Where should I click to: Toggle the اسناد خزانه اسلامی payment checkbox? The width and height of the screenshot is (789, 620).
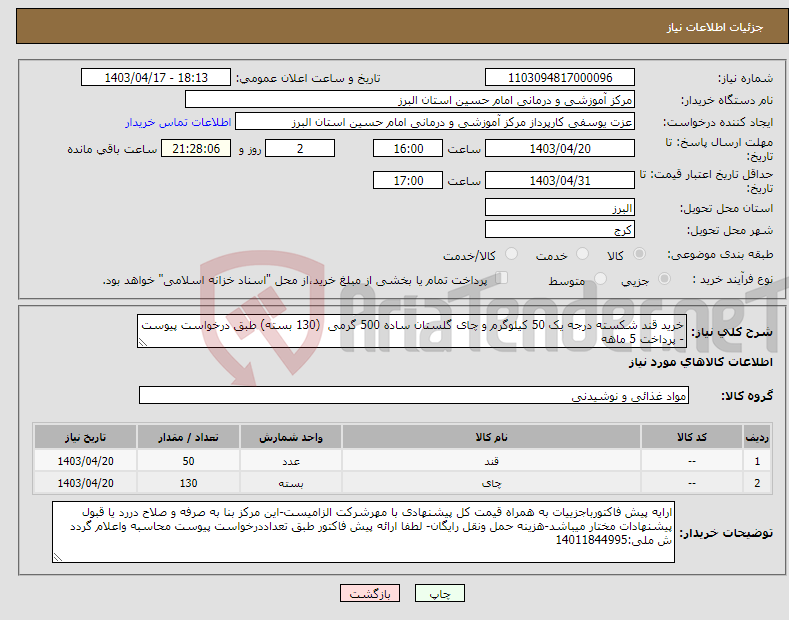pyautogui.click(x=502, y=278)
